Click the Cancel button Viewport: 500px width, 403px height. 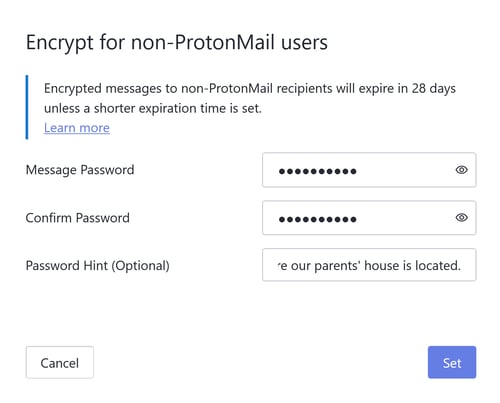[60, 362]
